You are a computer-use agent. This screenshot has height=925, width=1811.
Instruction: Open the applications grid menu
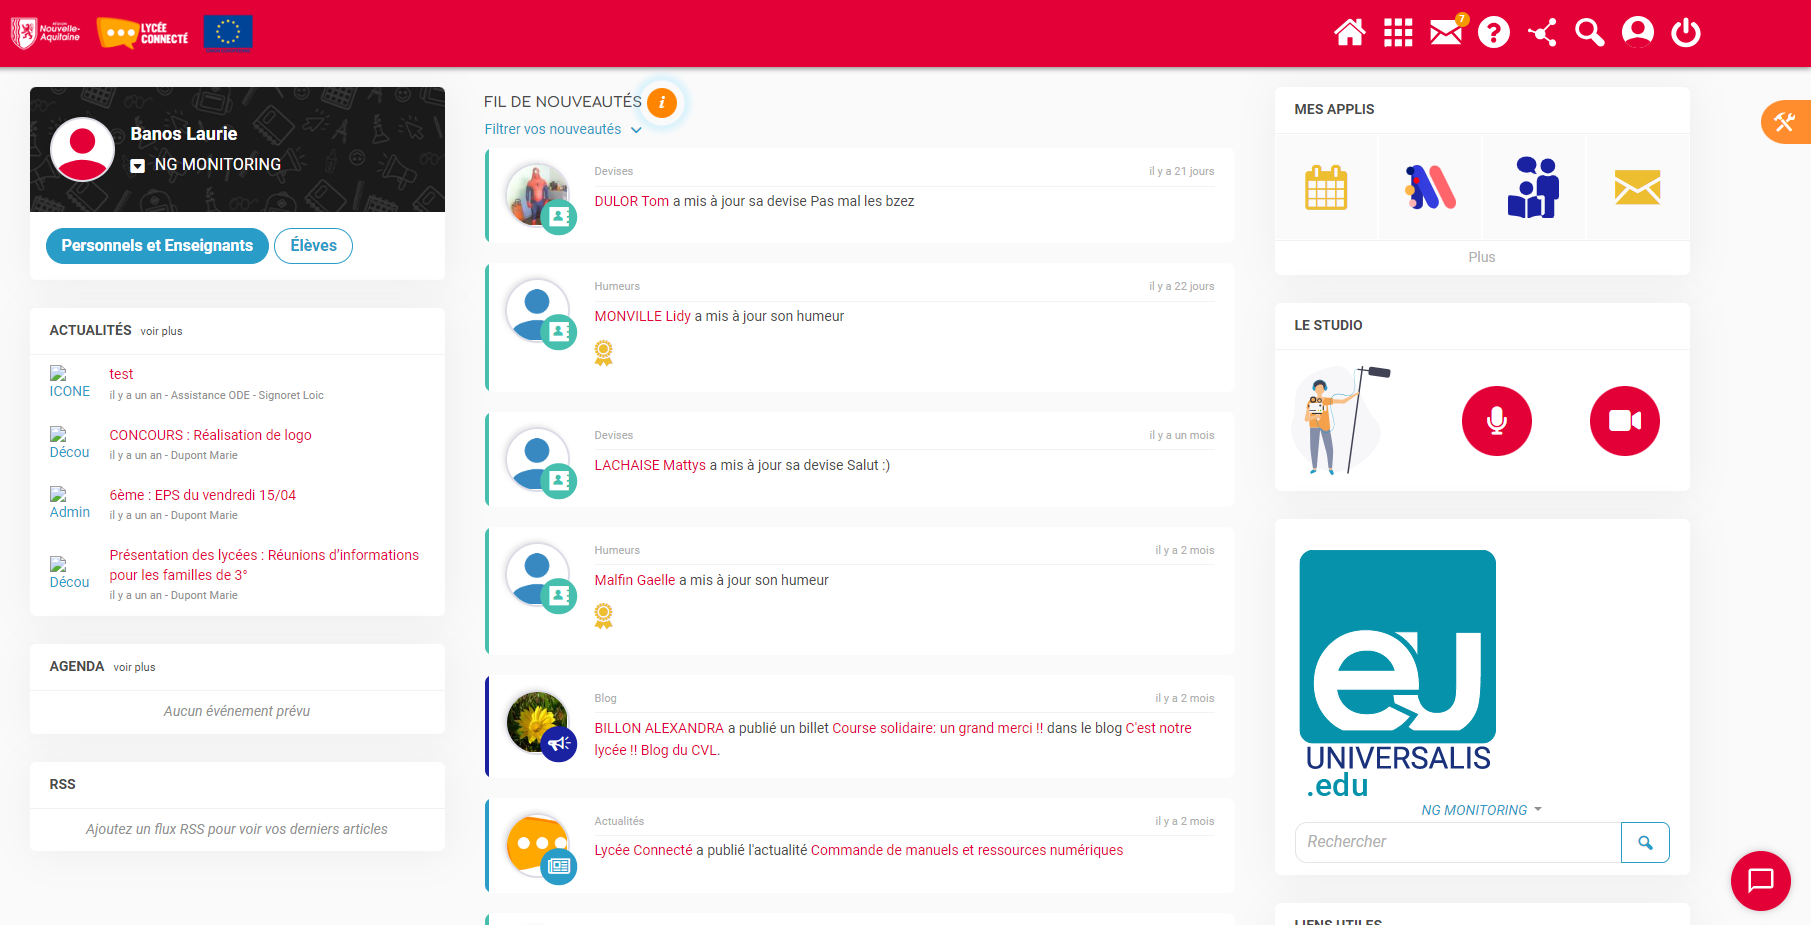click(x=1397, y=33)
